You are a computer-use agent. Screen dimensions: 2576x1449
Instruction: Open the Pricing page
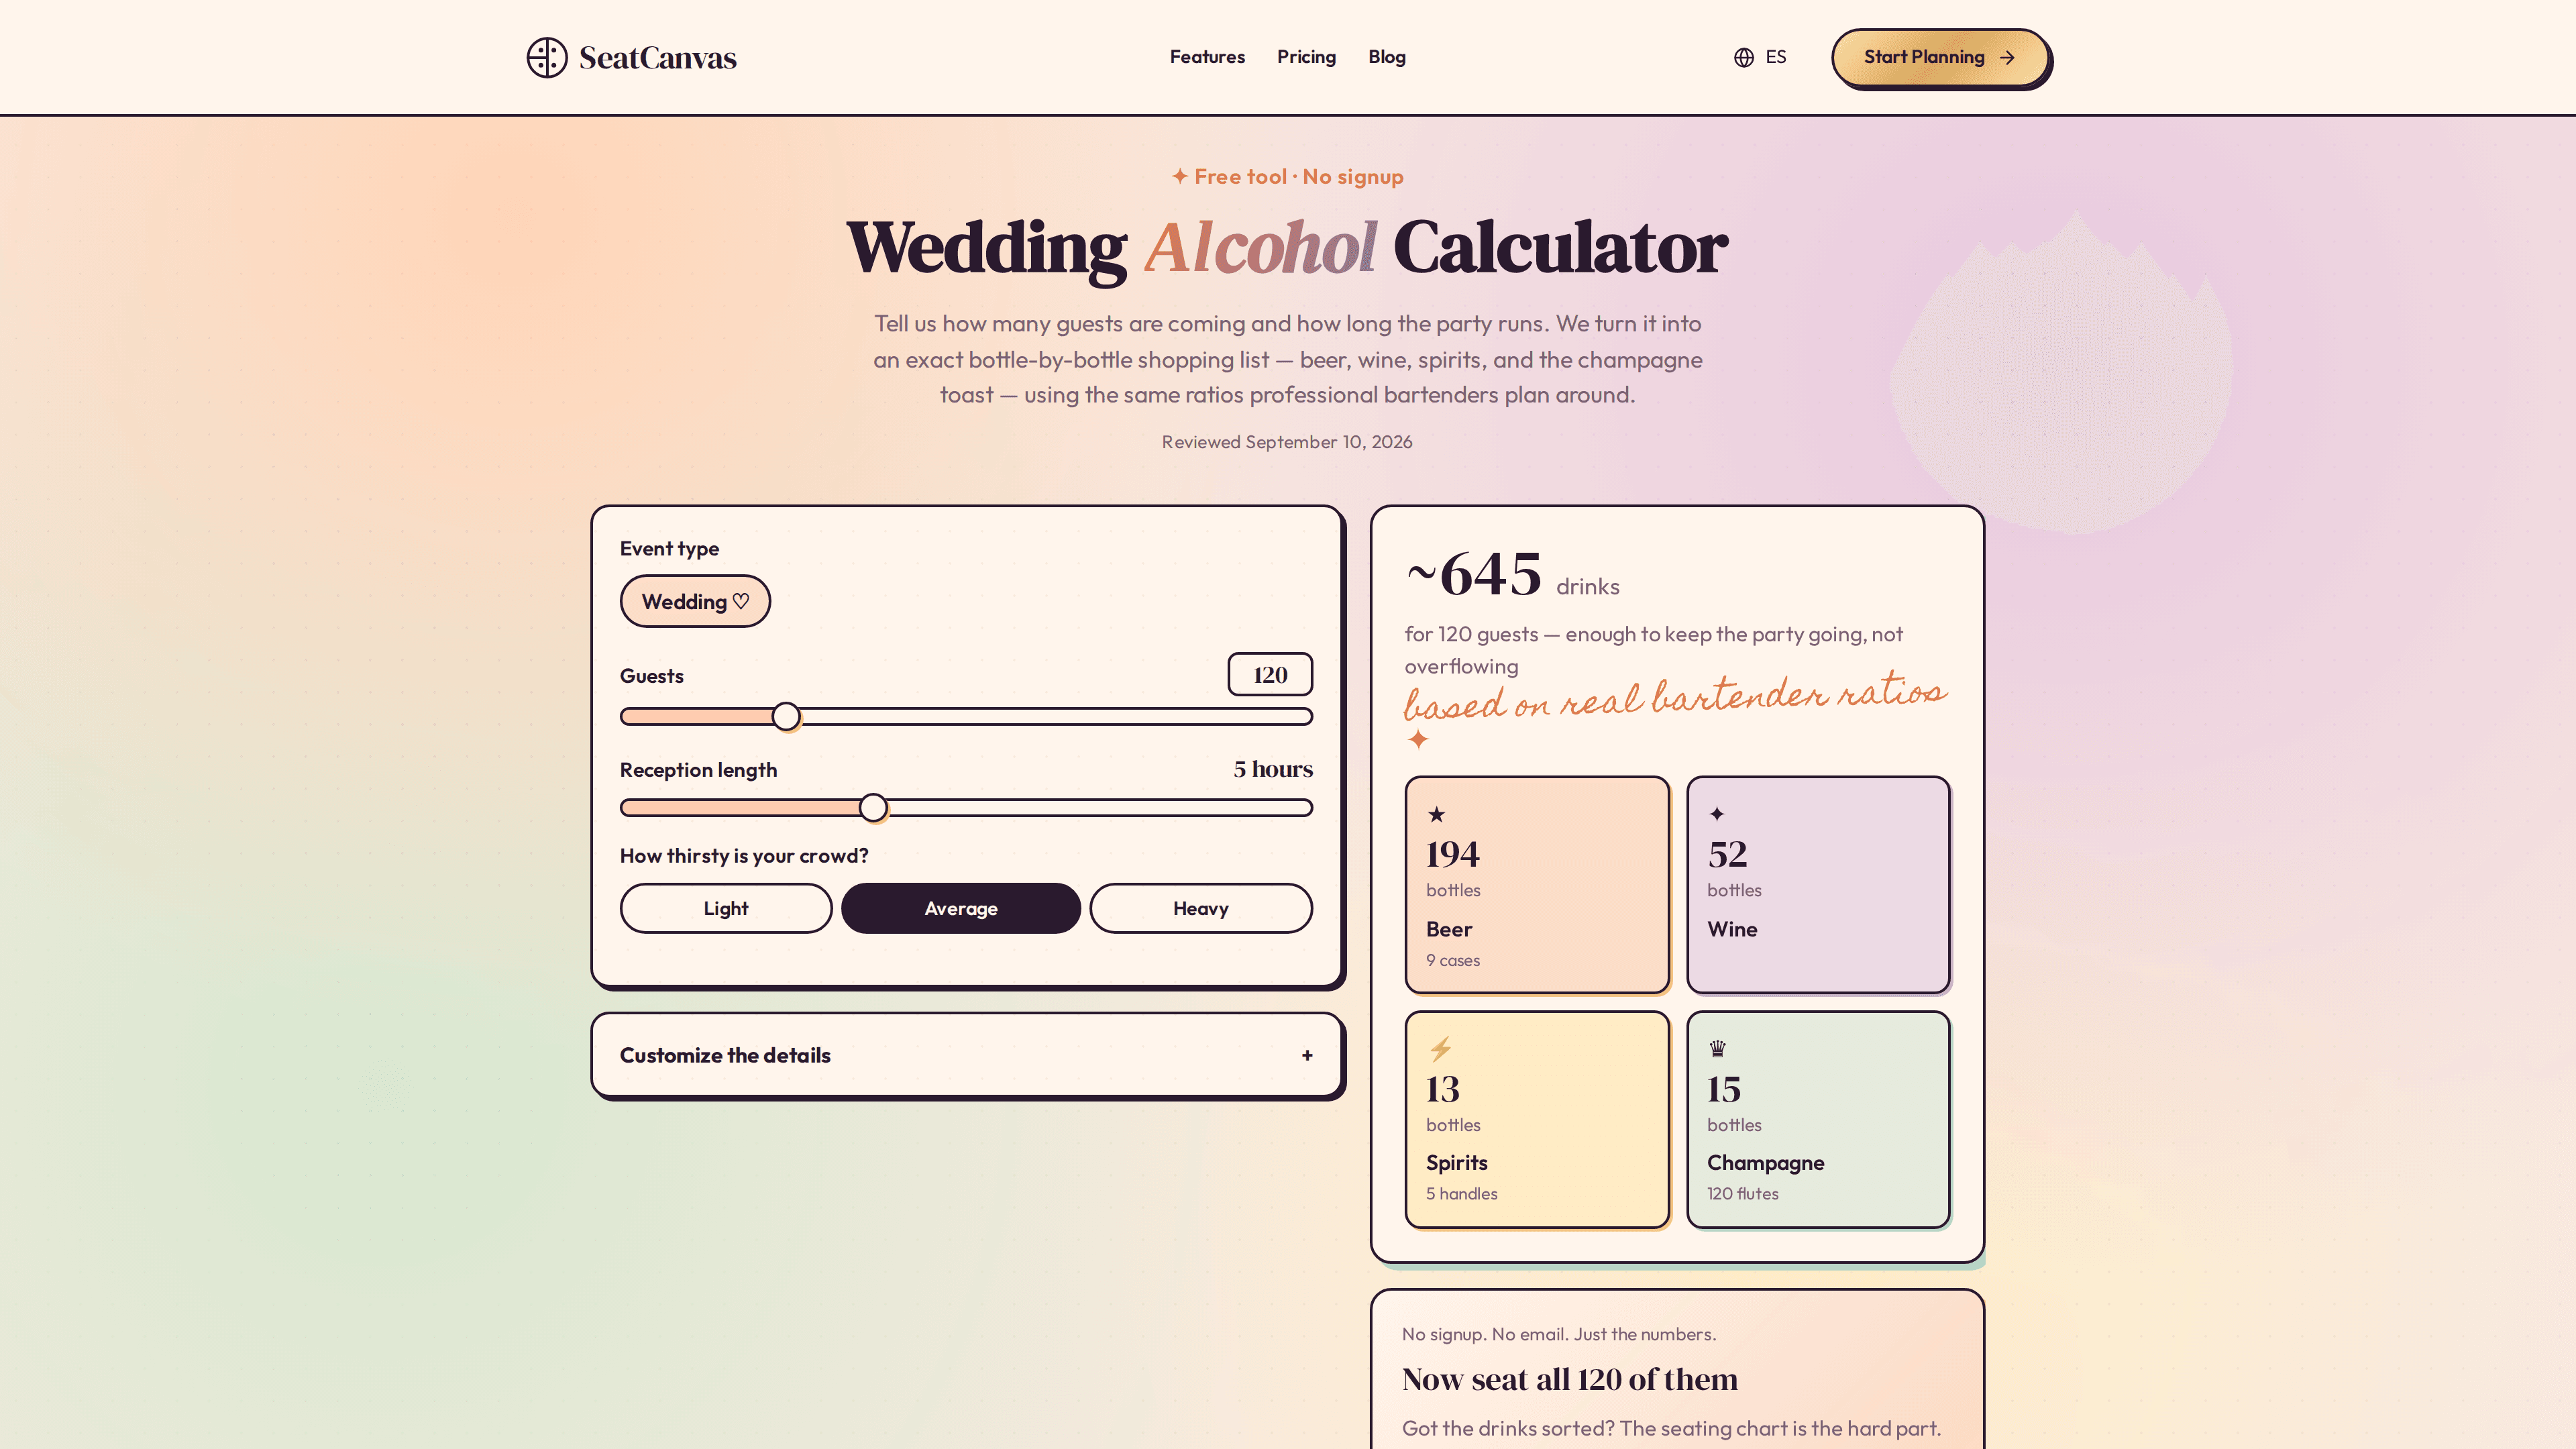pos(1306,57)
